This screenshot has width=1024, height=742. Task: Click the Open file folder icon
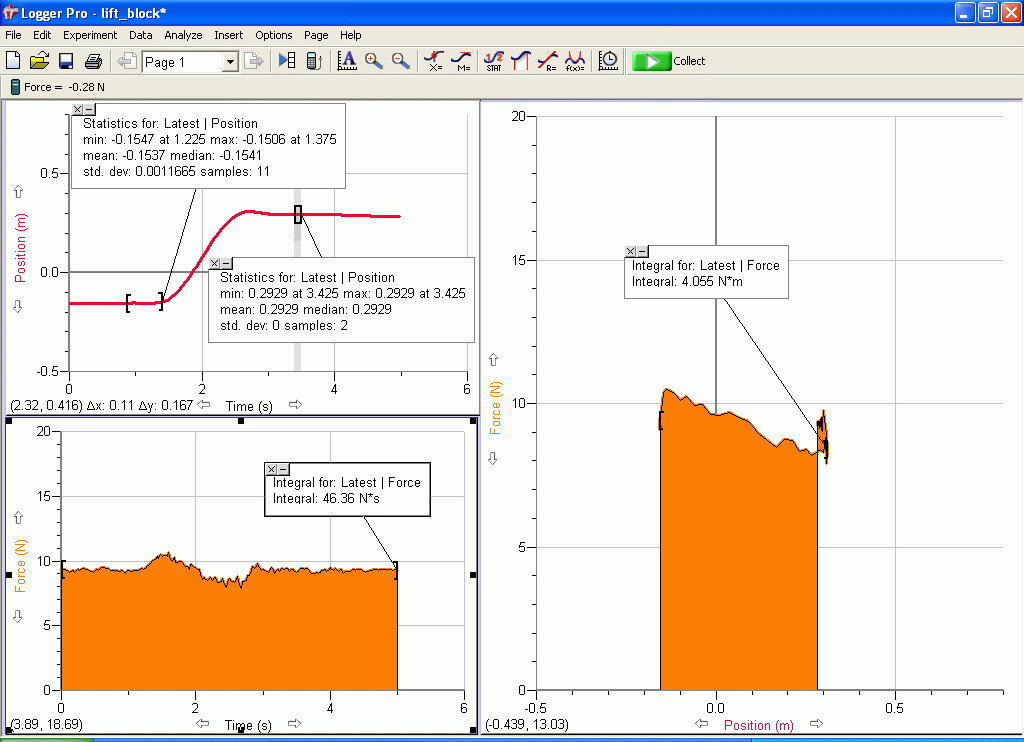tap(40, 61)
